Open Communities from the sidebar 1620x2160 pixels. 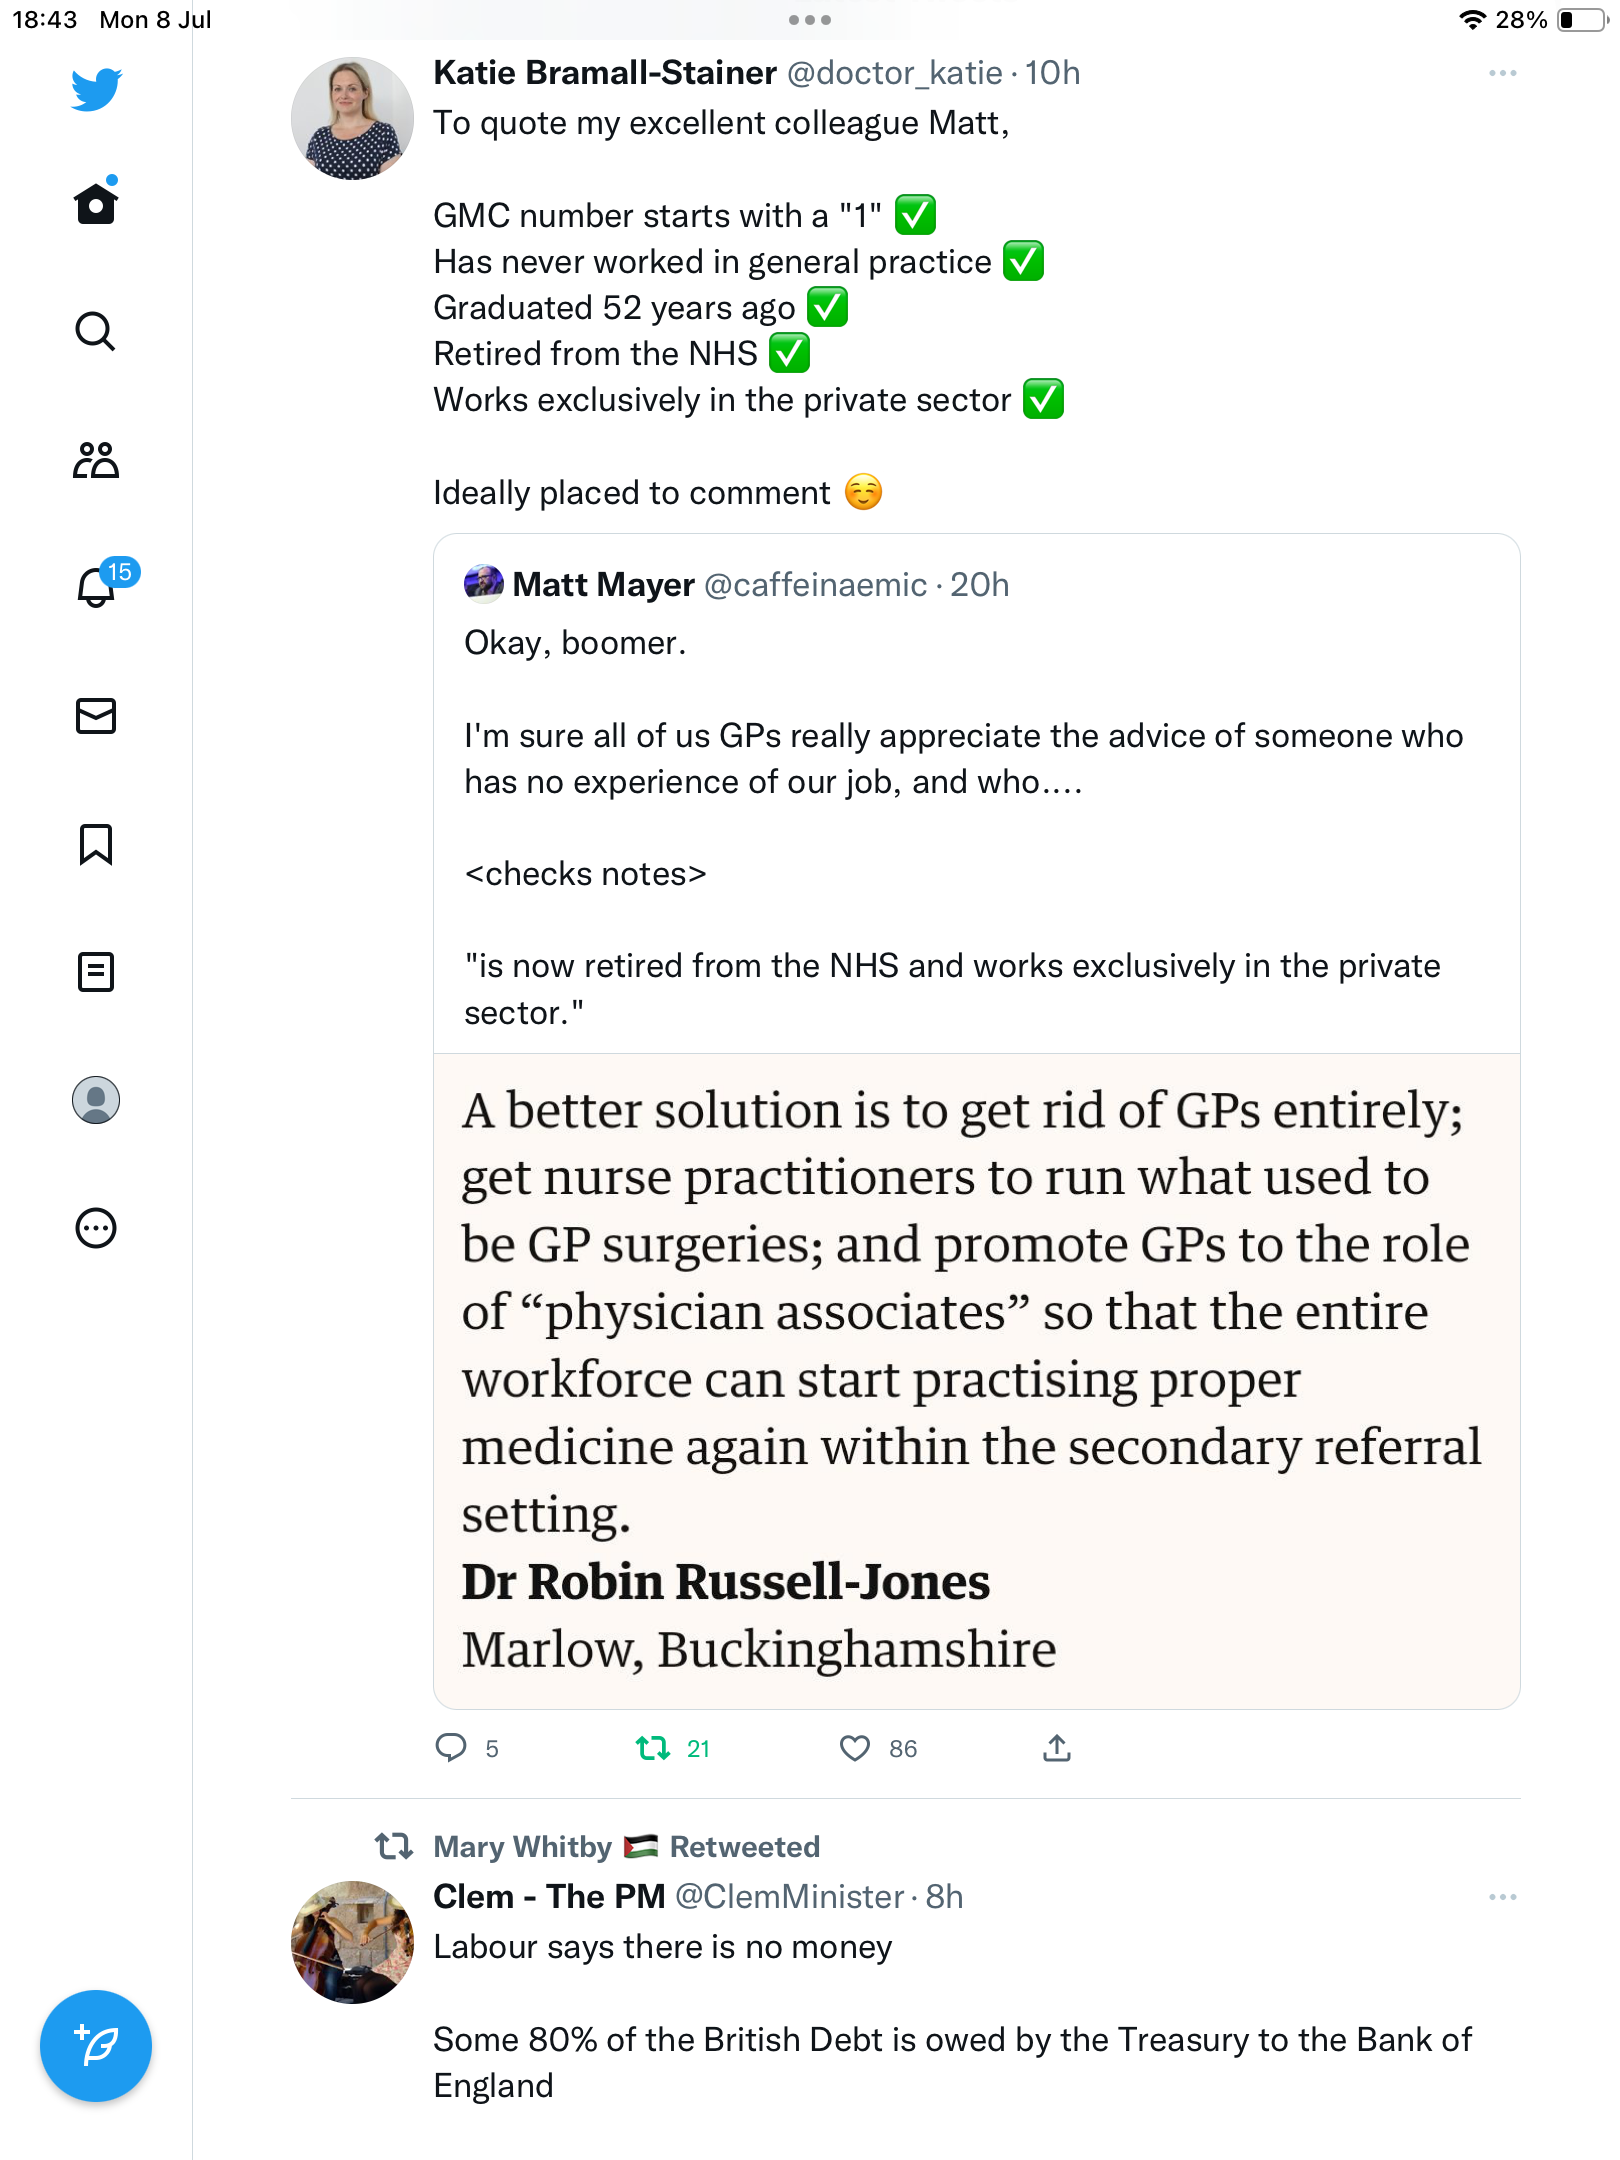point(96,460)
